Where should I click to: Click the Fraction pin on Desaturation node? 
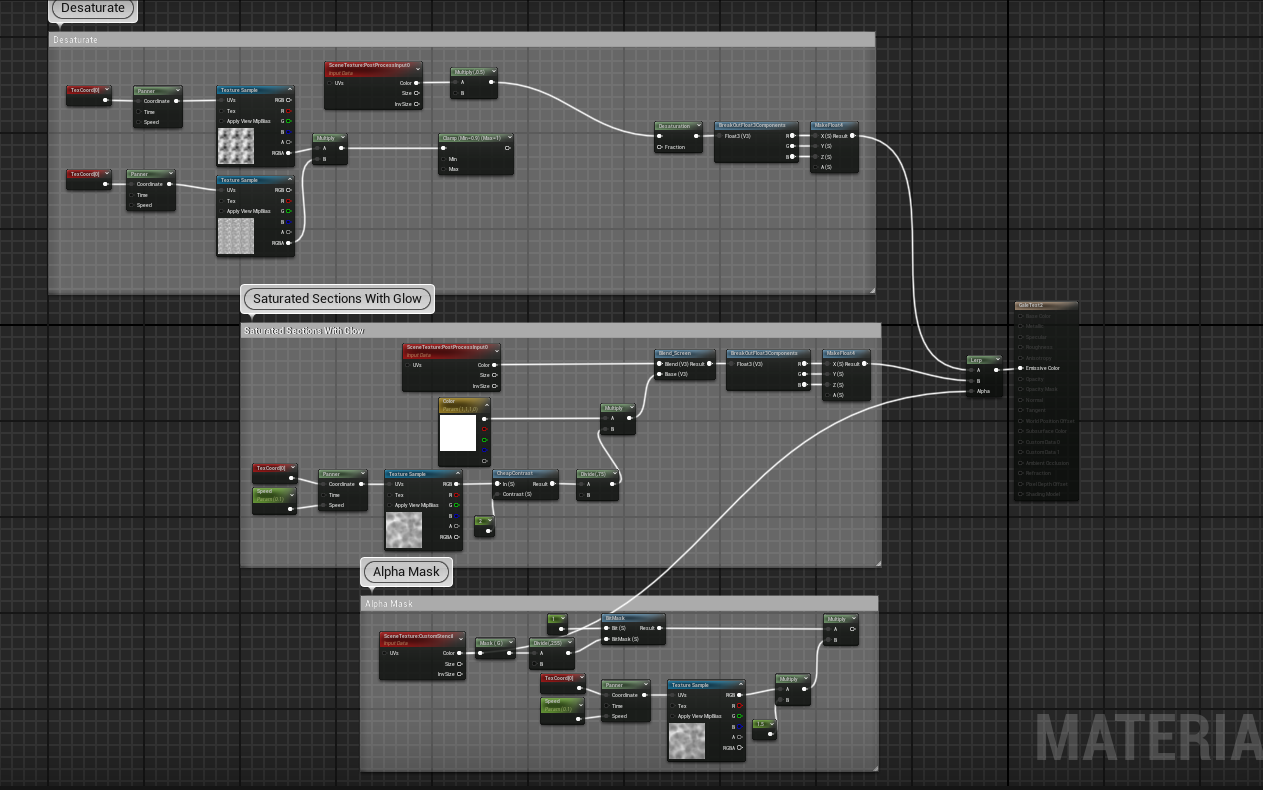(x=660, y=147)
